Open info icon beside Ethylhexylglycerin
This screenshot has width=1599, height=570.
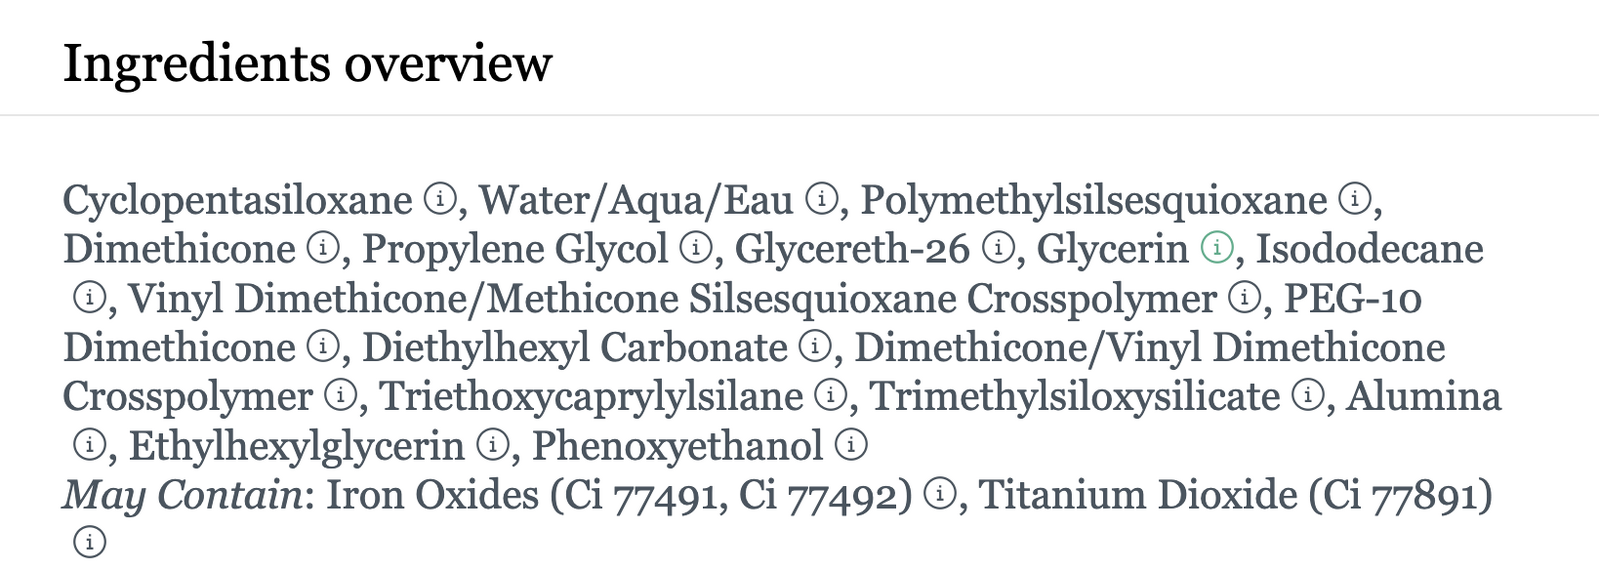click(x=492, y=444)
